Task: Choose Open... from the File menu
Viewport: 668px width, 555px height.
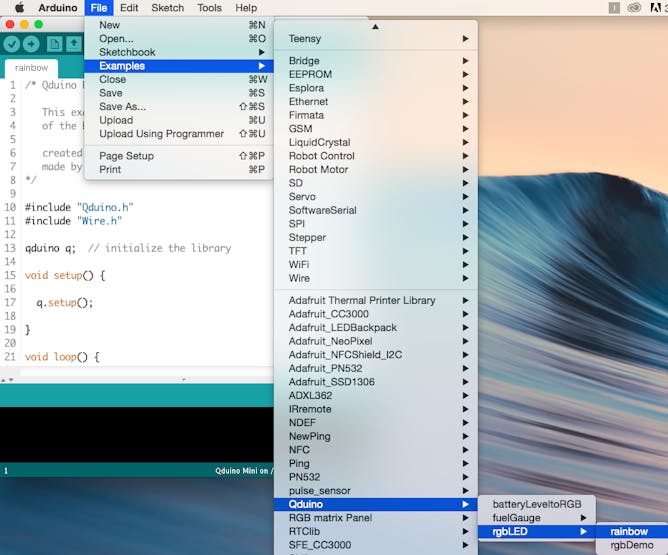Action: (179, 39)
